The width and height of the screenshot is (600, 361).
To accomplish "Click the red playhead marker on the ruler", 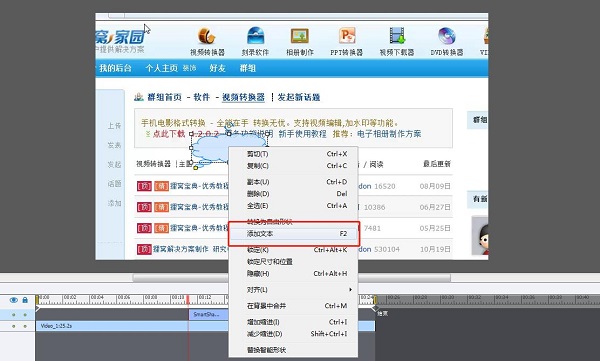I will [x=188, y=299].
